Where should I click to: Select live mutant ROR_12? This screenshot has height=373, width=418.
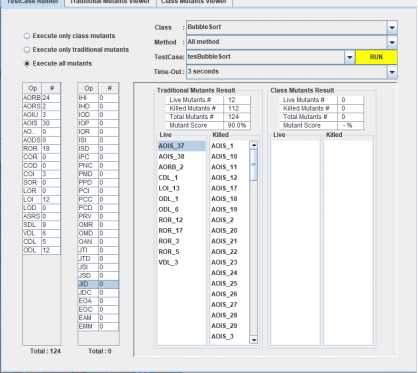182,220
